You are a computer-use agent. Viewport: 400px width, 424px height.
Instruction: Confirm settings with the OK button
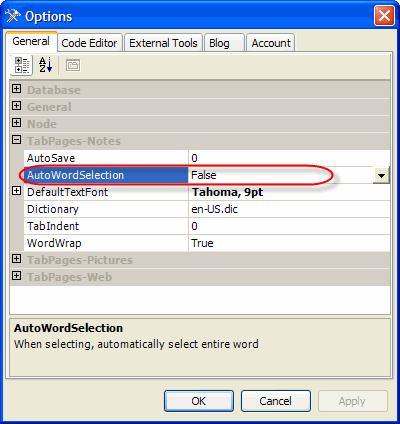[199, 401]
